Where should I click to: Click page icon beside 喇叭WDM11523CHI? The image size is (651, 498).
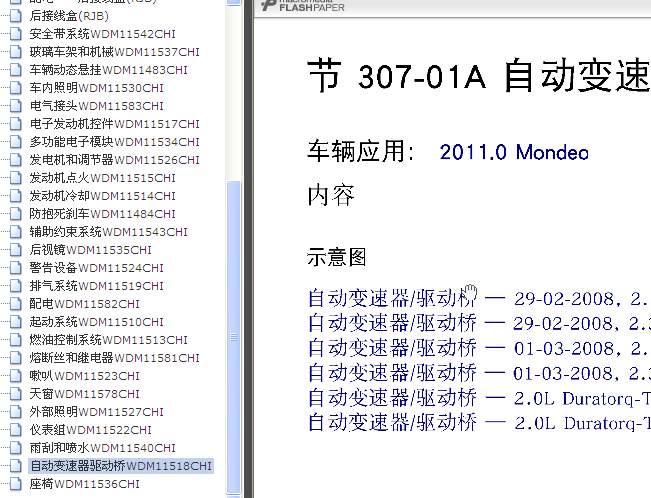[16, 376]
